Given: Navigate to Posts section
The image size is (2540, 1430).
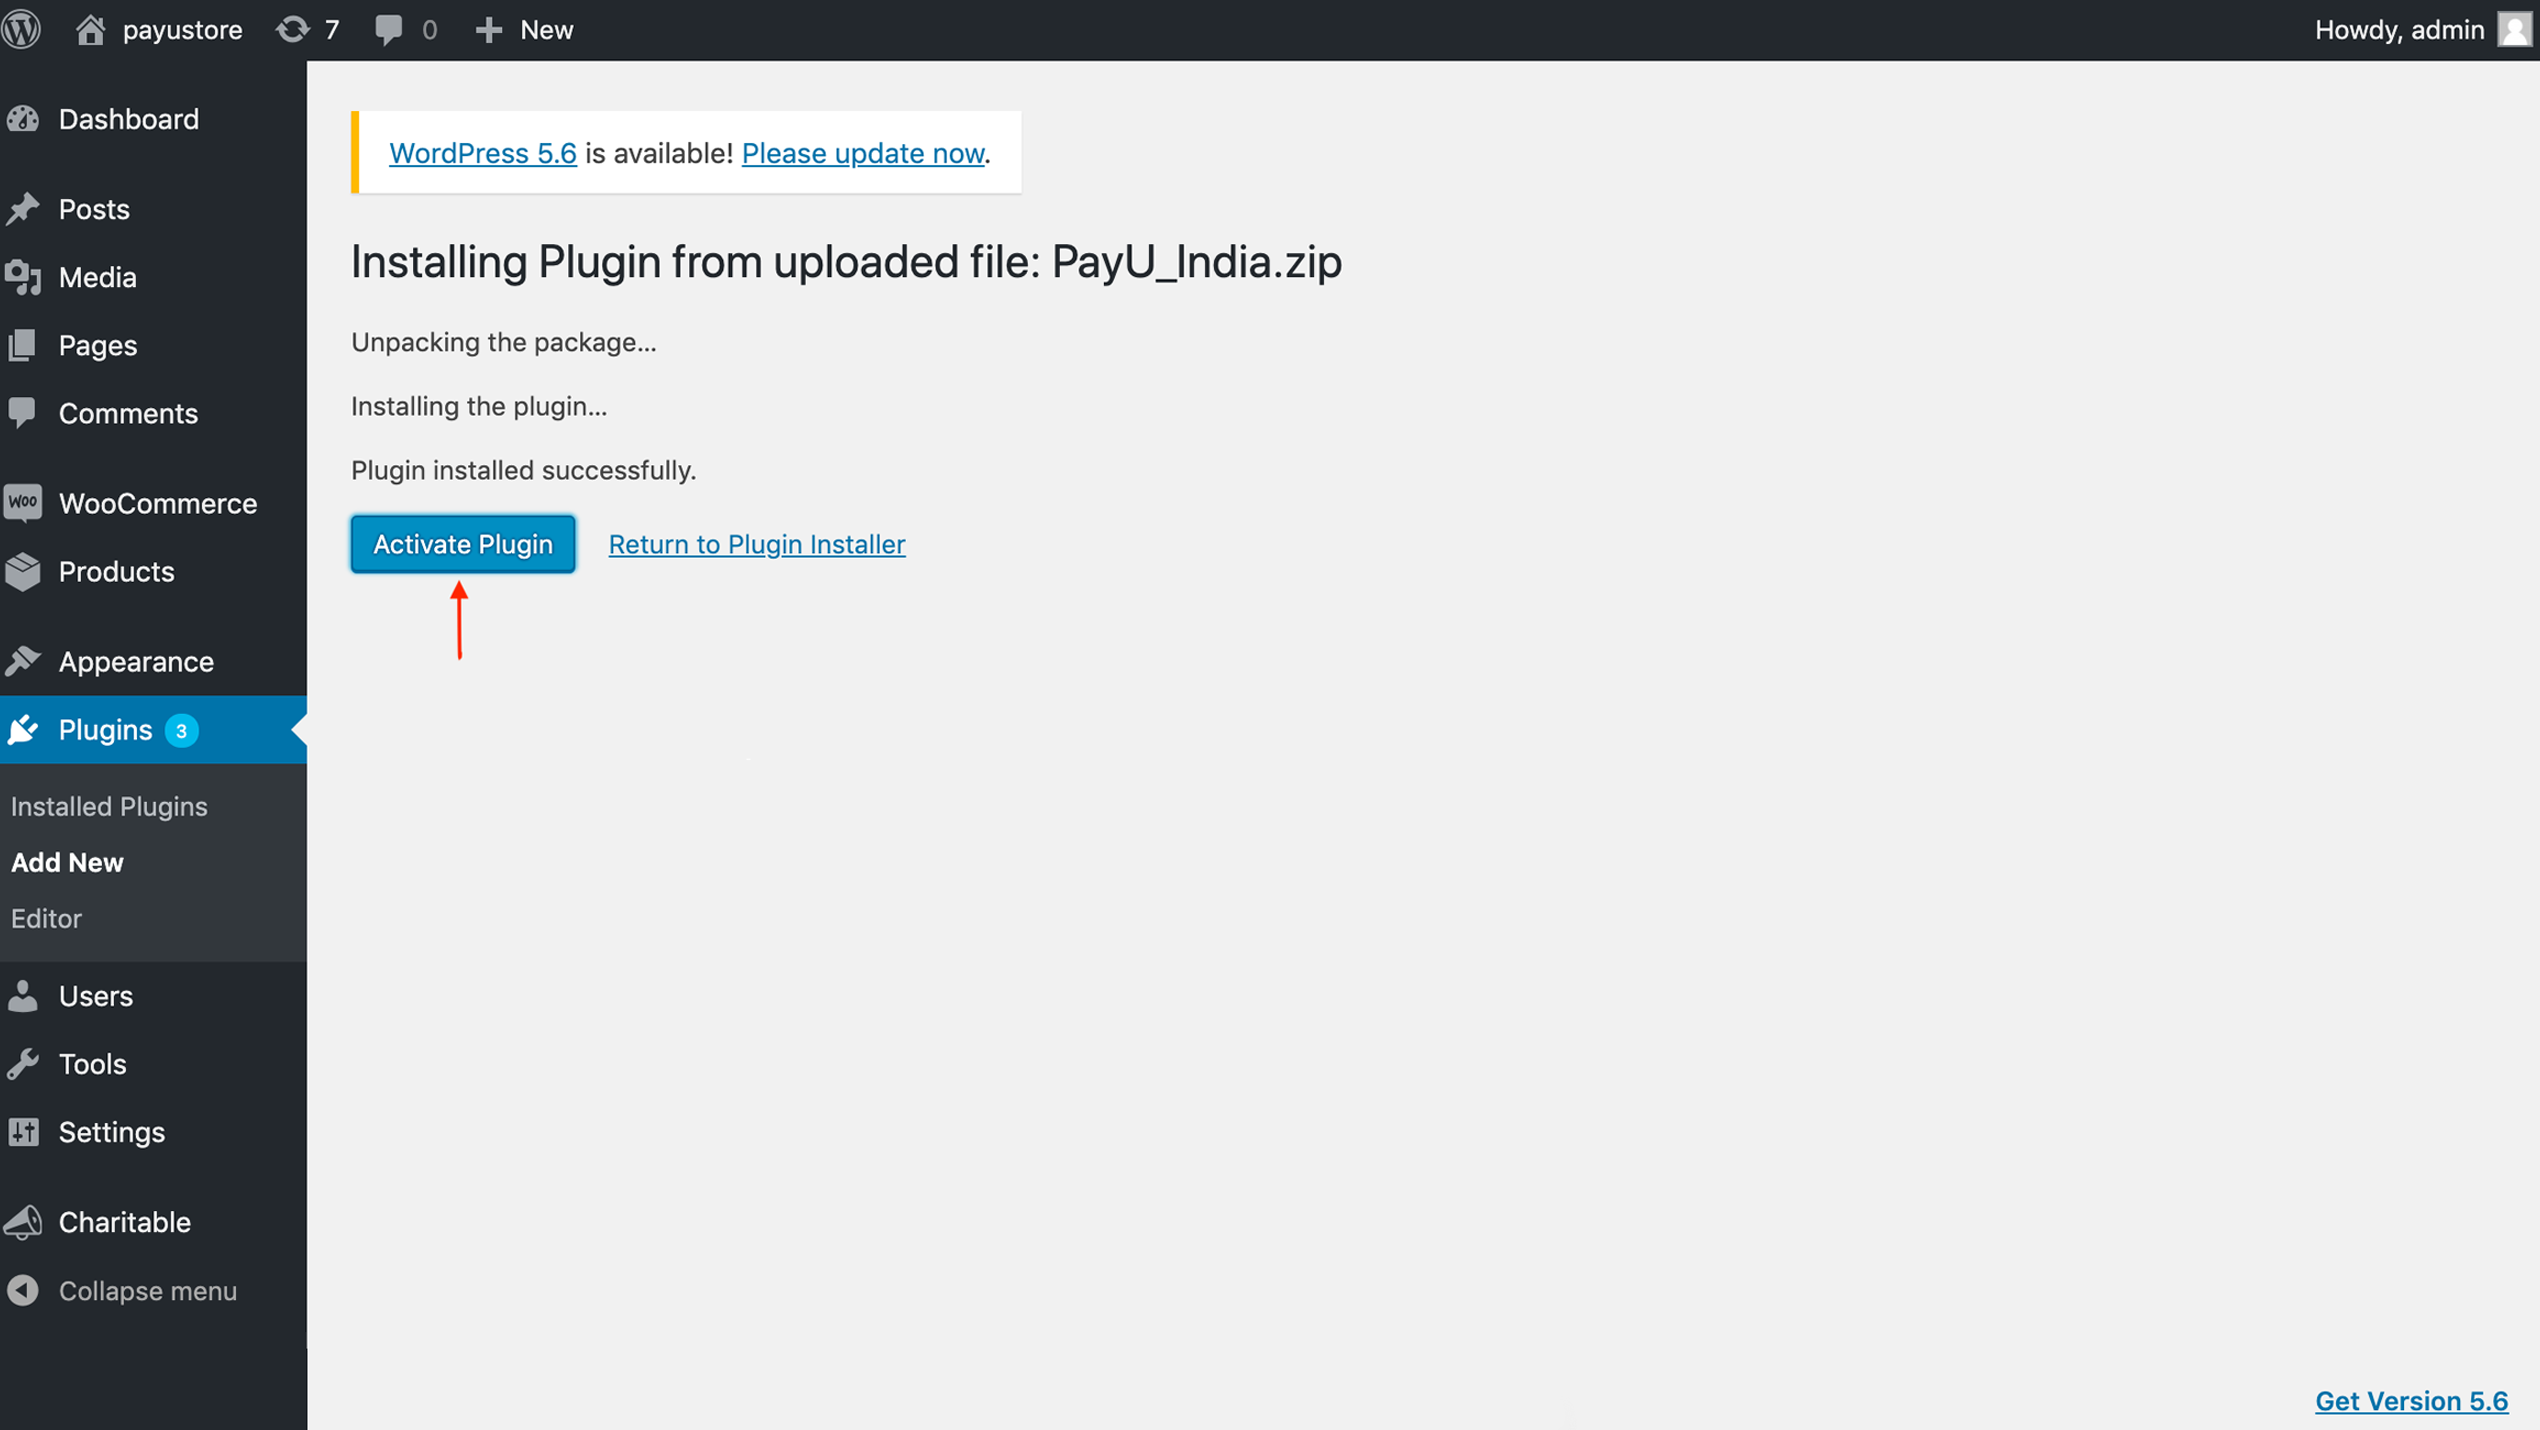Looking at the screenshot, I should pos(94,209).
